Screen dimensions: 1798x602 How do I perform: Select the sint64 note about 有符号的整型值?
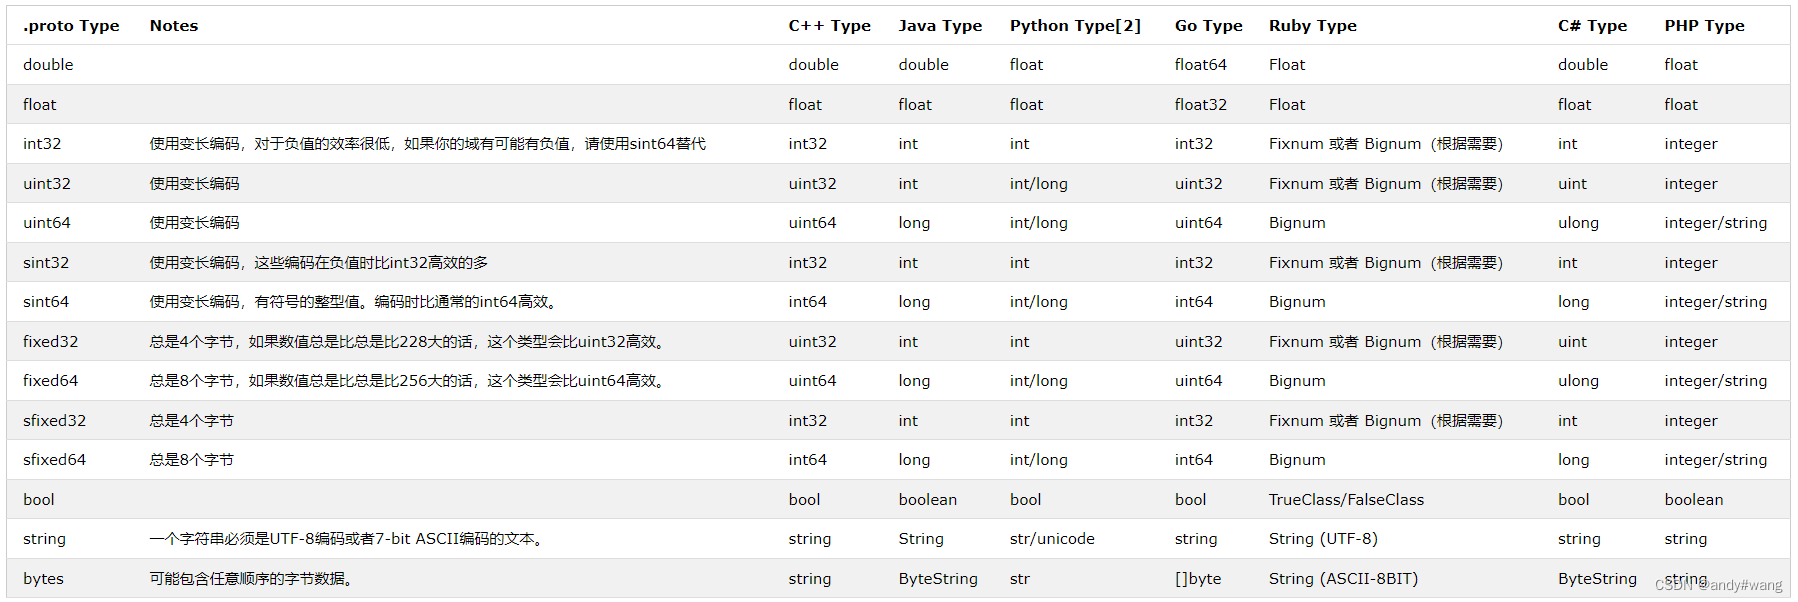353,302
